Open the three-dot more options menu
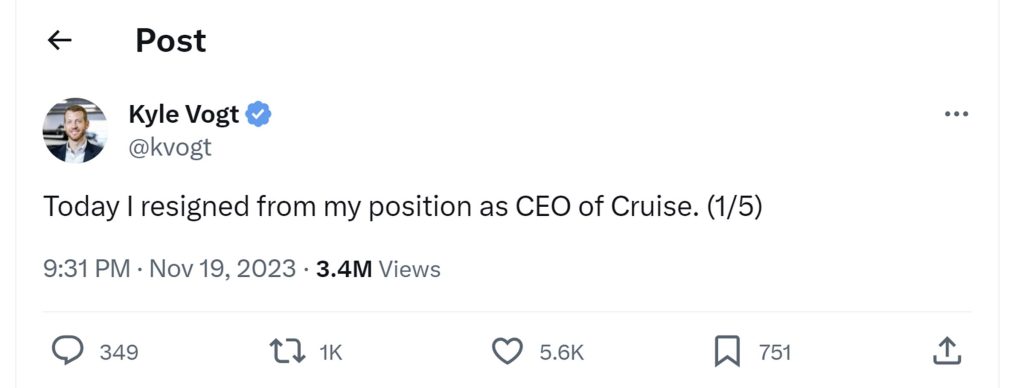 pyautogui.click(x=957, y=114)
